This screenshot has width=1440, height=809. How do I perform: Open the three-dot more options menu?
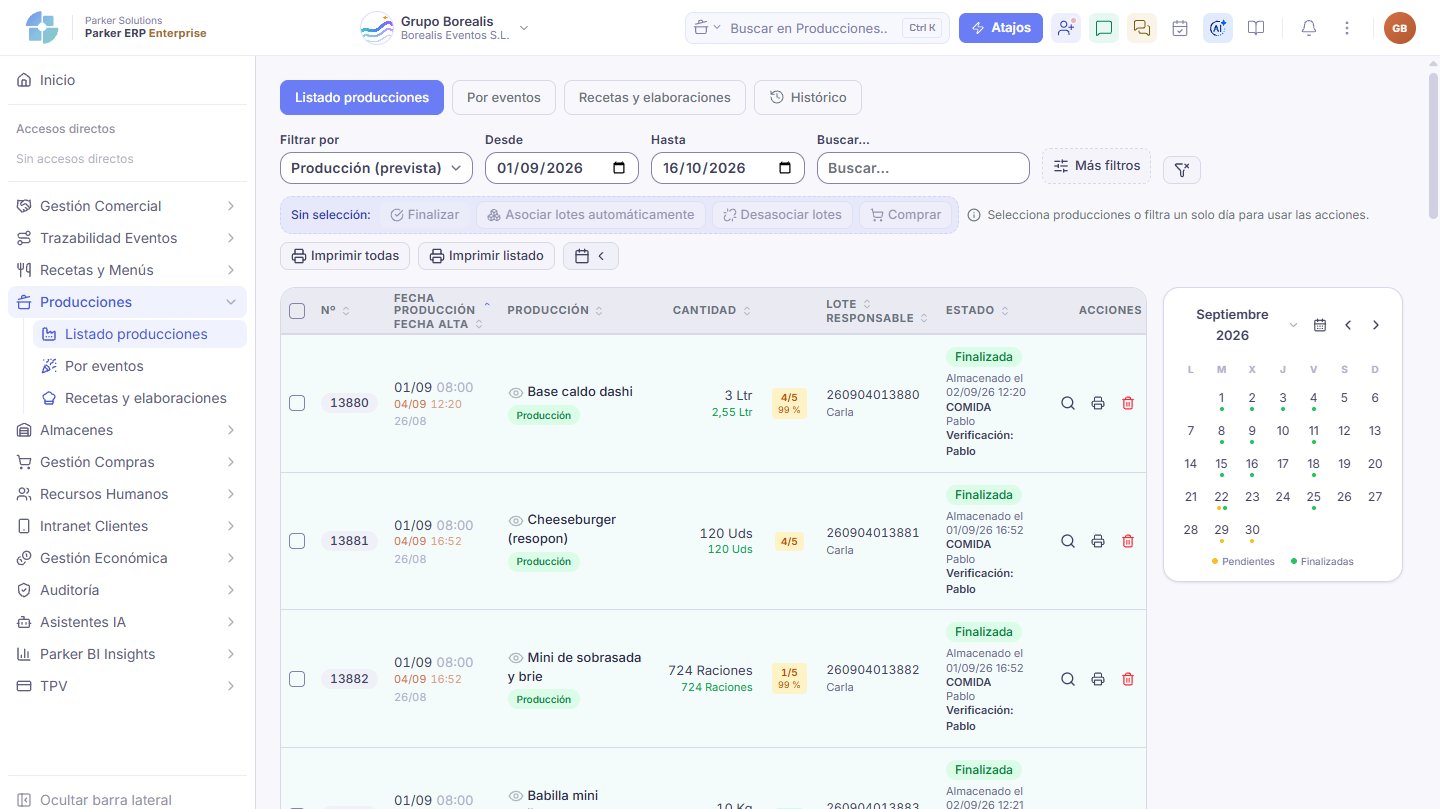coord(1347,28)
